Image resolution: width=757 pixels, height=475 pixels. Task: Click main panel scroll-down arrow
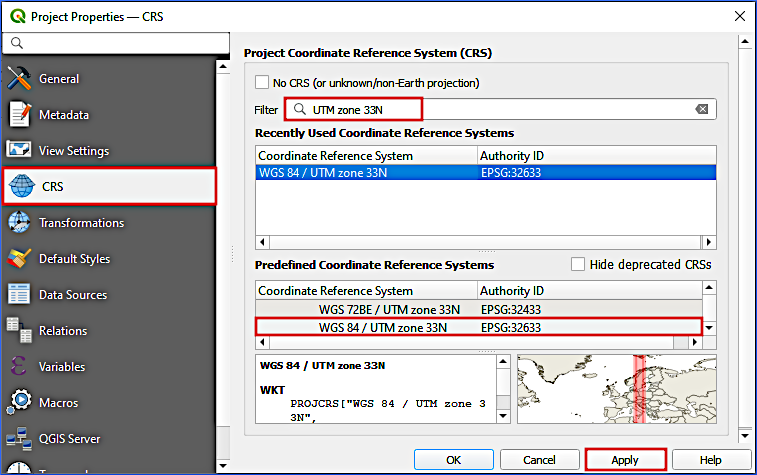pos(745,435)
